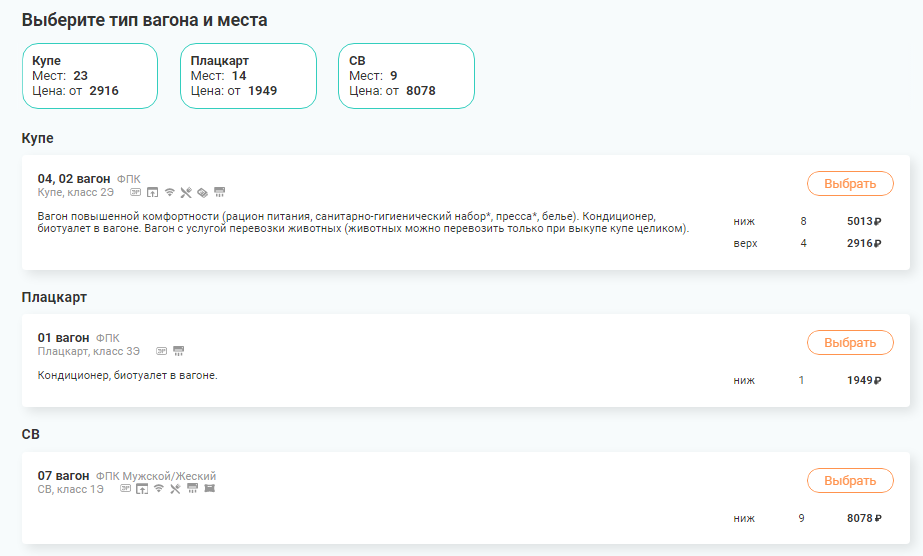Click the meal icon in СВ wagon 07
The height and width of the screenshot is (556, 923).
tap(175, 489)
